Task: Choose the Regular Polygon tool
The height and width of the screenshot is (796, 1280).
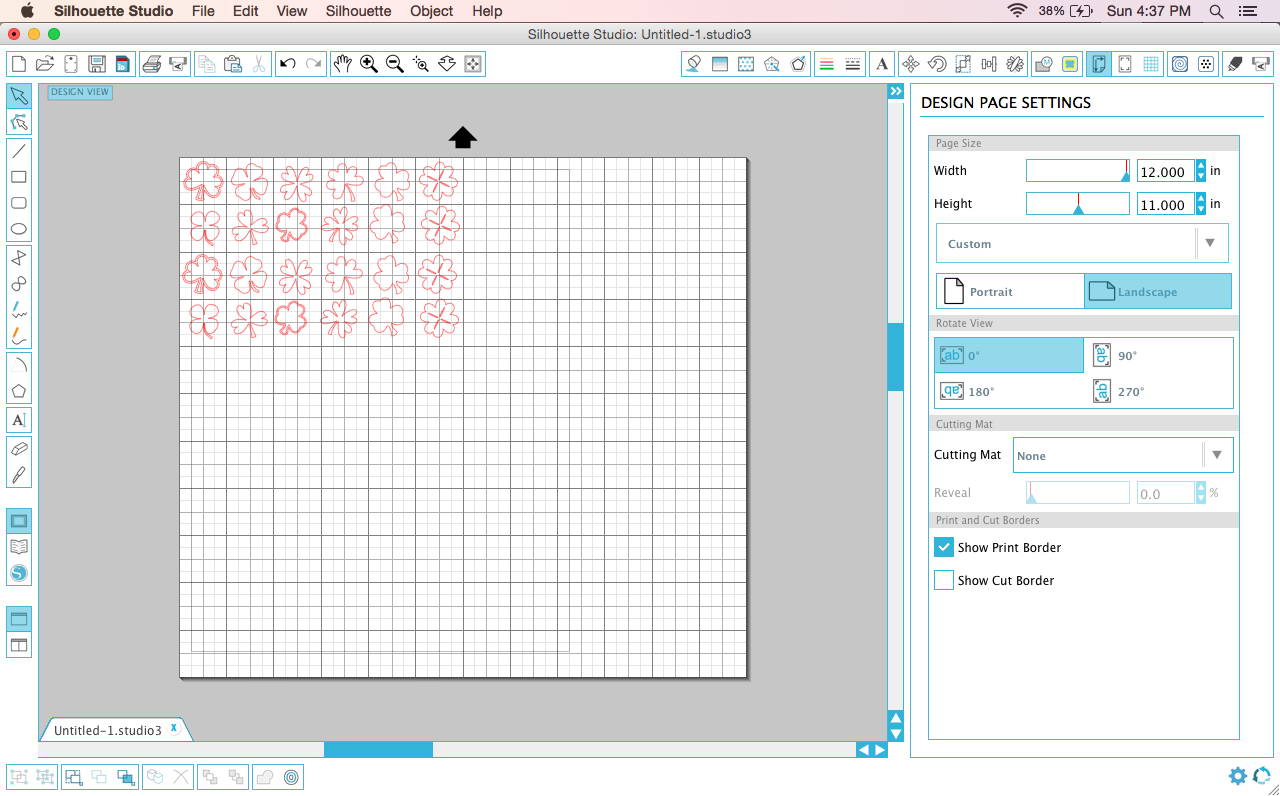Action: coord(19,391)
